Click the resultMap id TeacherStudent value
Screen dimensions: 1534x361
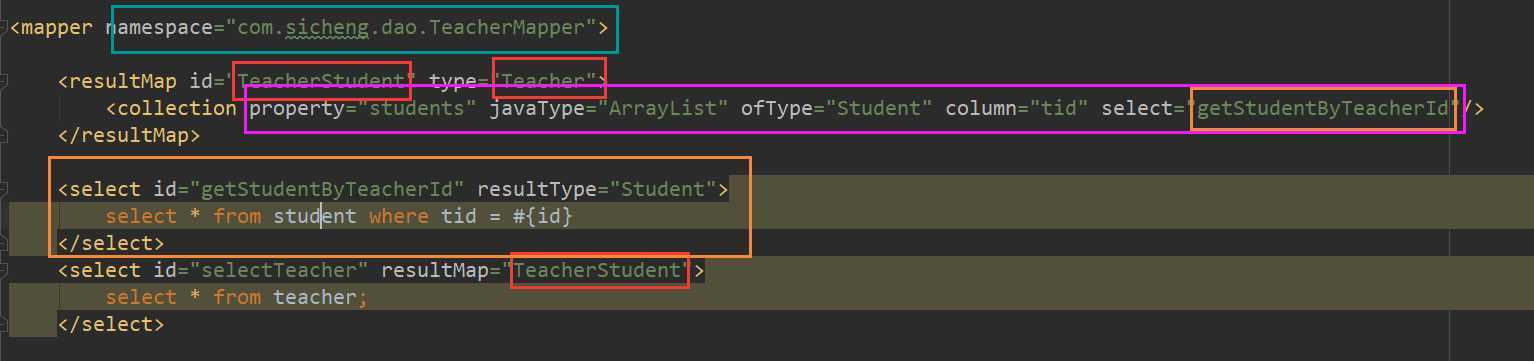point(322,81)
